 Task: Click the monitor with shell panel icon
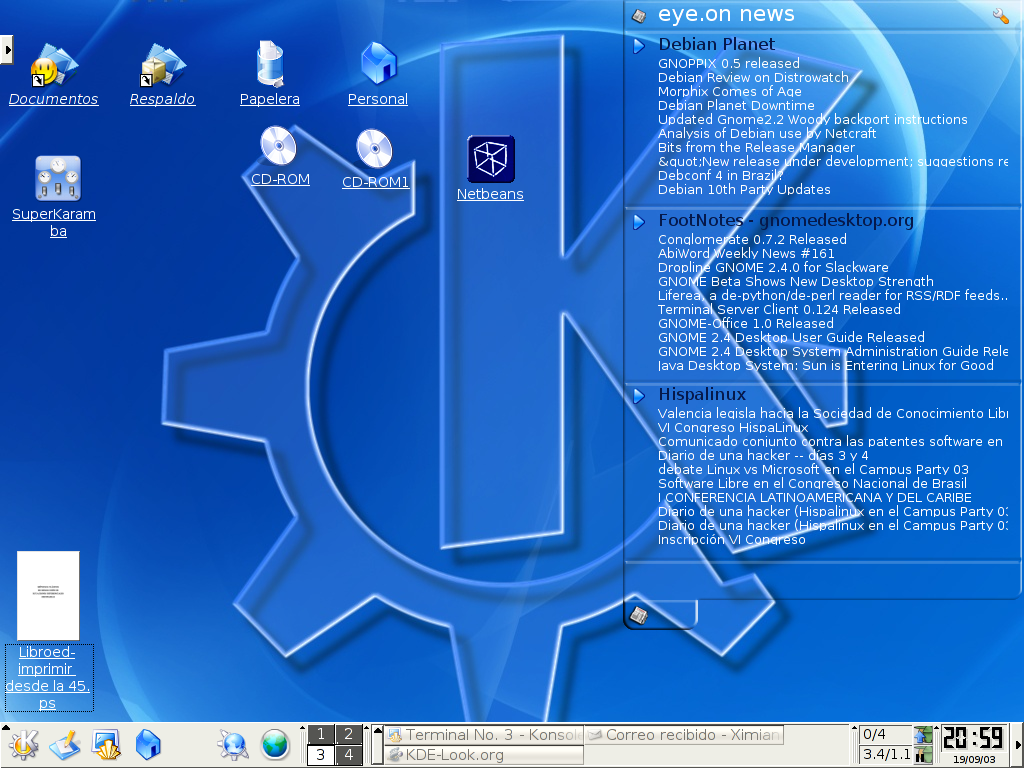106,745
